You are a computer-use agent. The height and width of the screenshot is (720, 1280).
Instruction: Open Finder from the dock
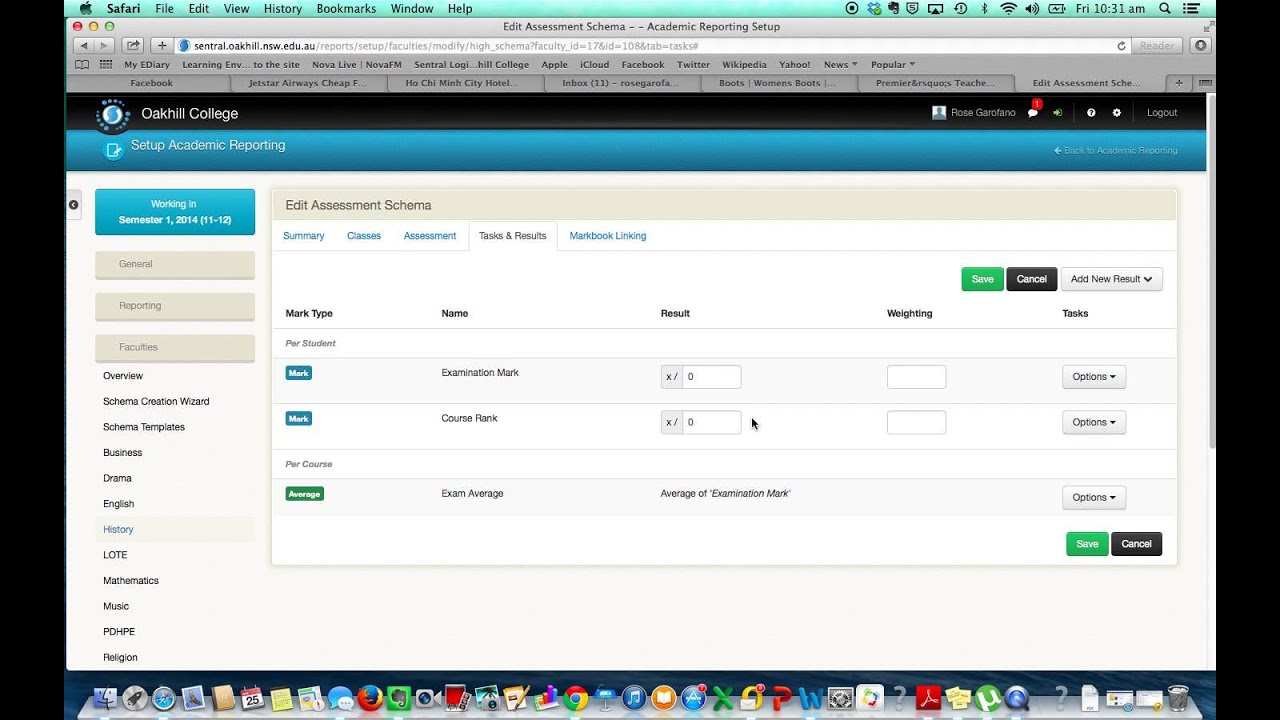tap(105, 698)
